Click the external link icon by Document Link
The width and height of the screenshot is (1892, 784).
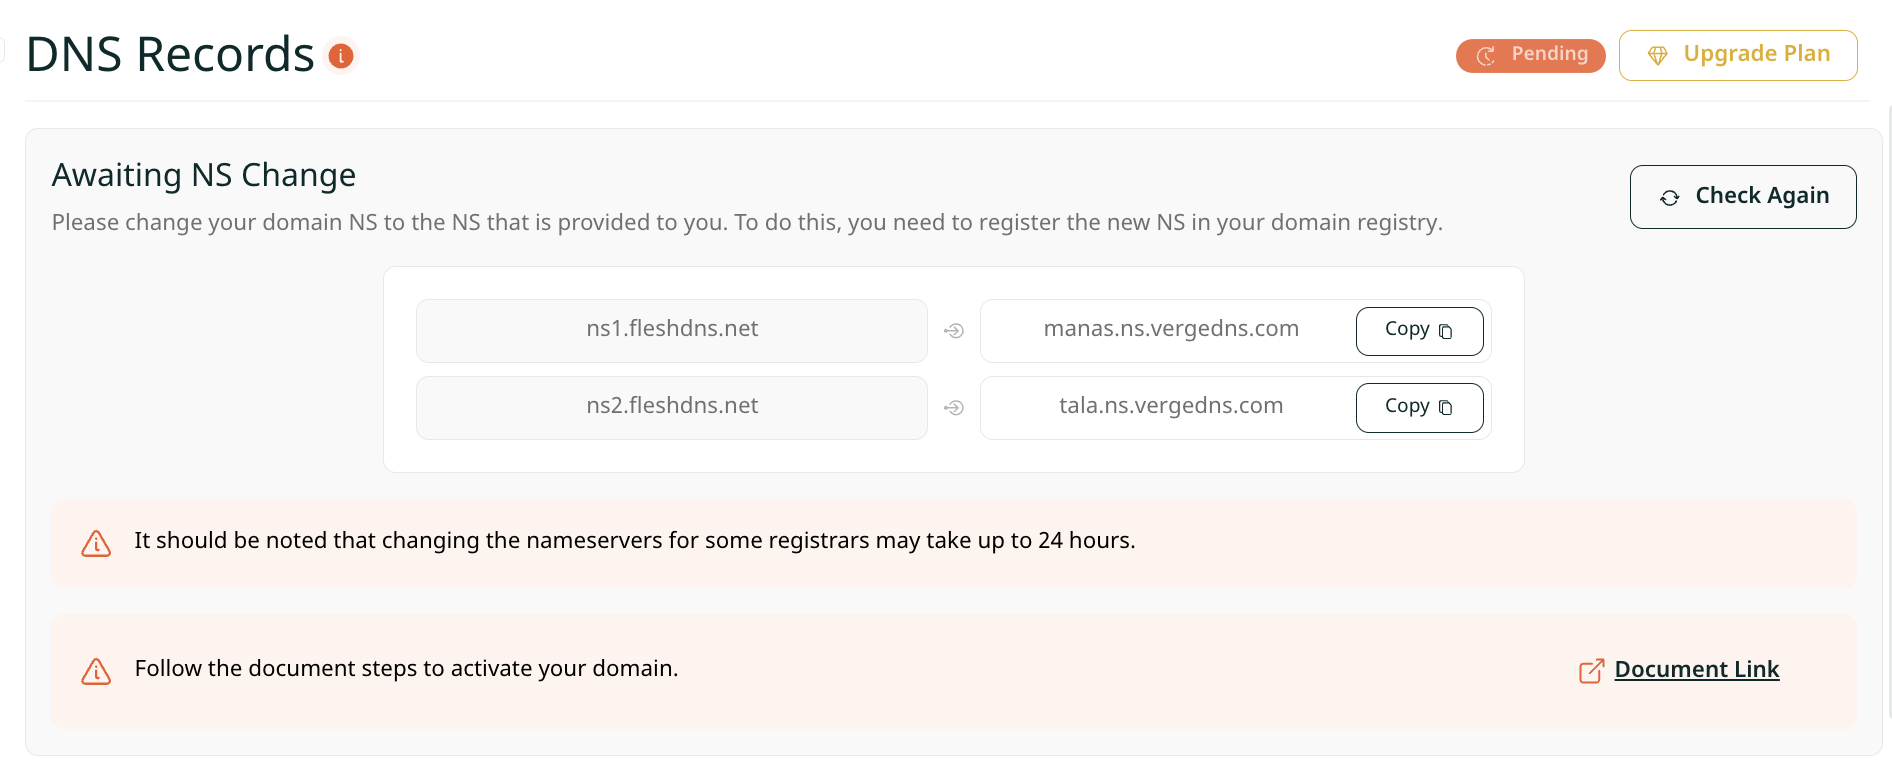click(1591, 670)
